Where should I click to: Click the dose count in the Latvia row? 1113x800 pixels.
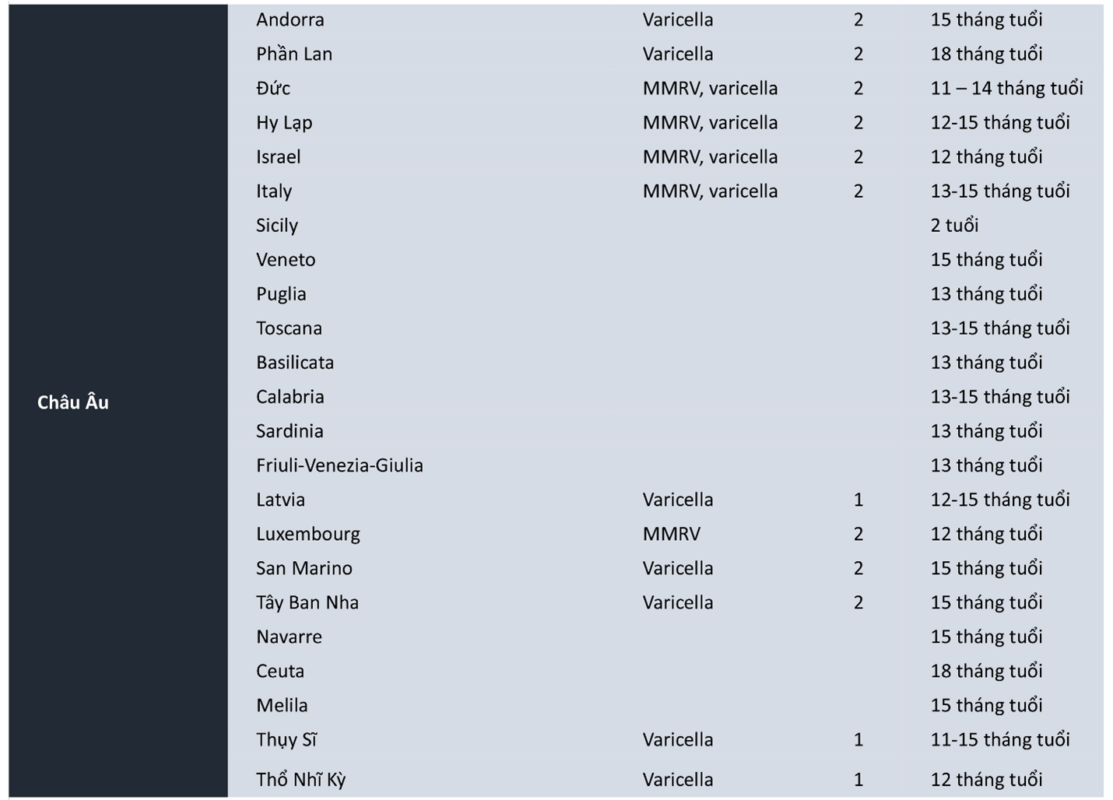858,499
